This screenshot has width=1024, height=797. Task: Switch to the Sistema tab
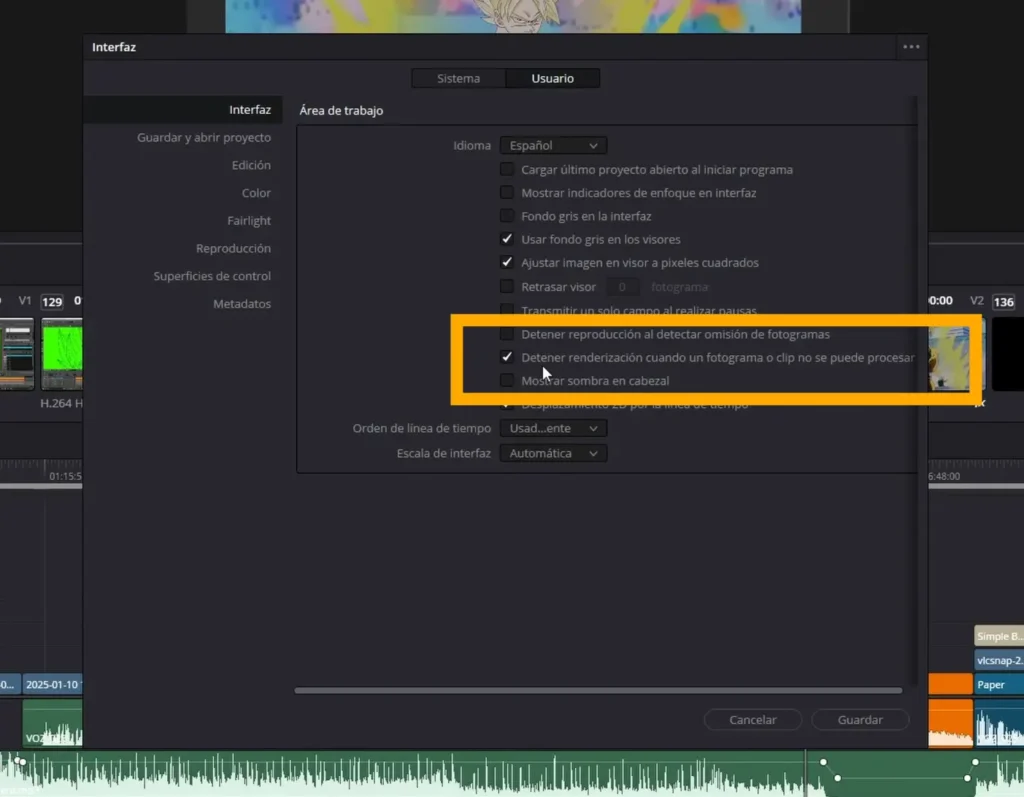(458, 78)
